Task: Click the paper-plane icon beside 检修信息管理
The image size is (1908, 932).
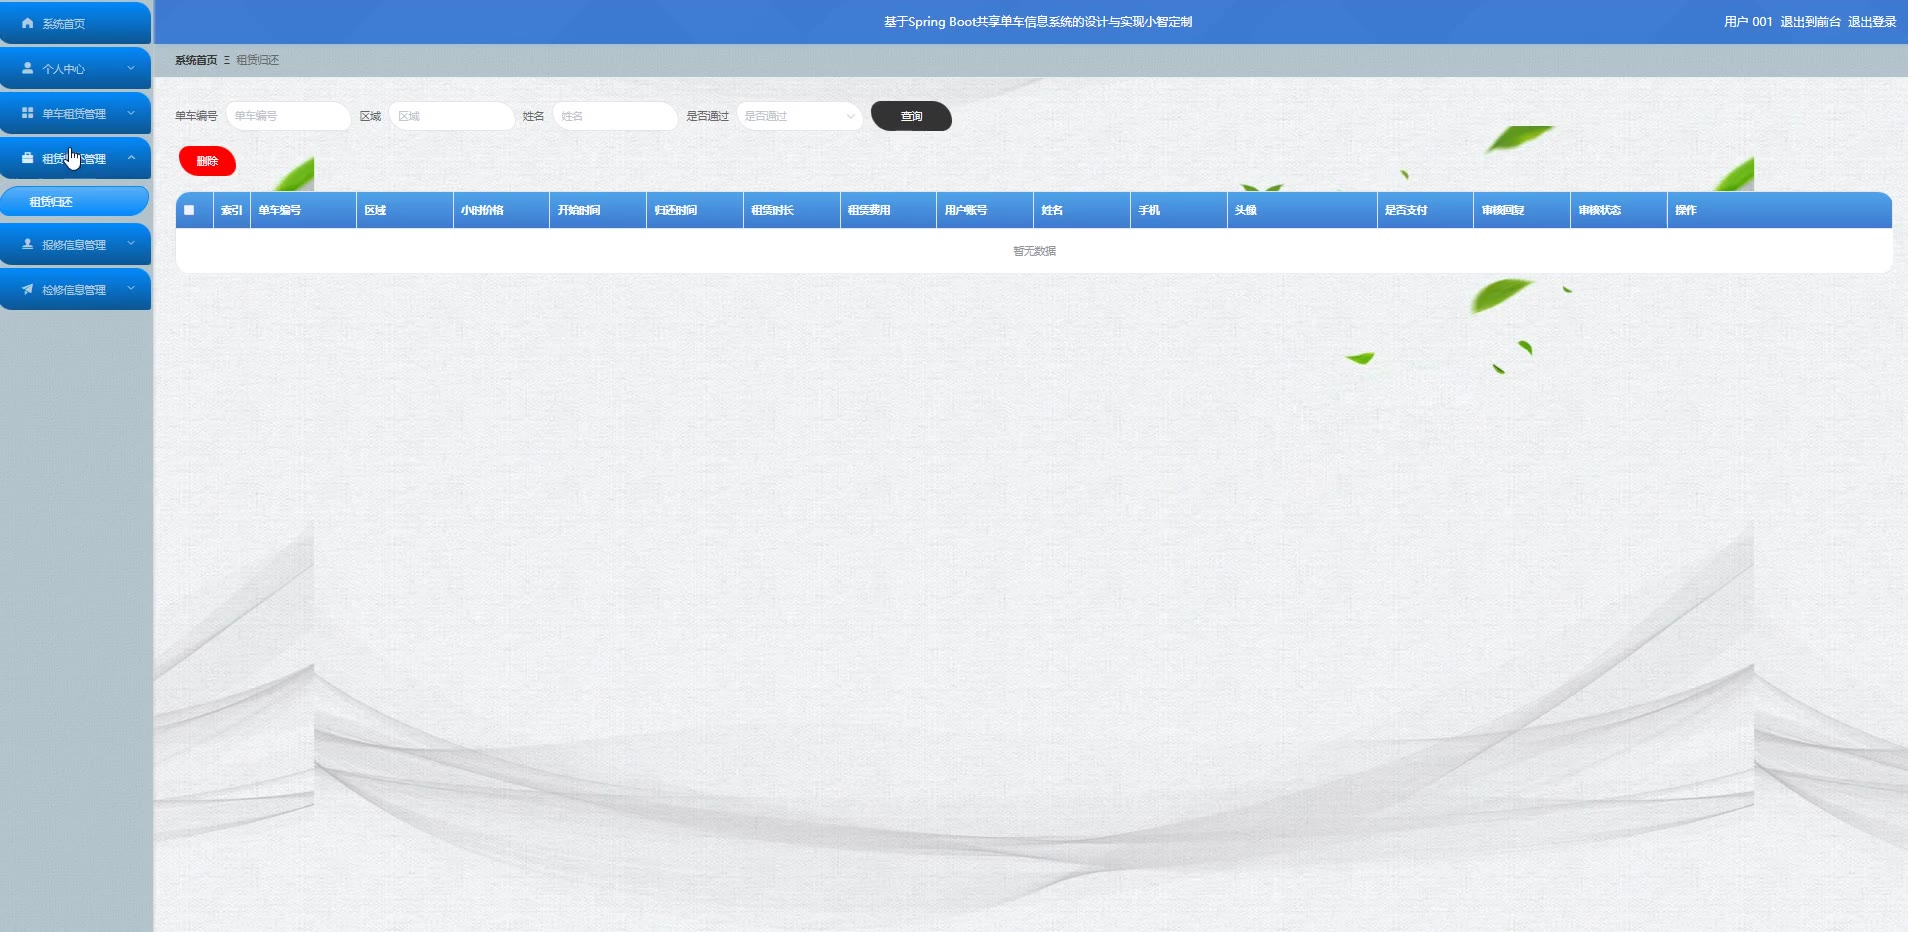Action: pos(28,289)
